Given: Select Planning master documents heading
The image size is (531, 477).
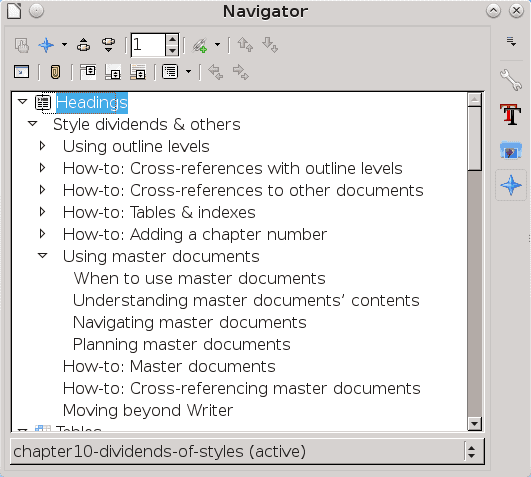Looking at the screenshot, I should pos(182,345).
